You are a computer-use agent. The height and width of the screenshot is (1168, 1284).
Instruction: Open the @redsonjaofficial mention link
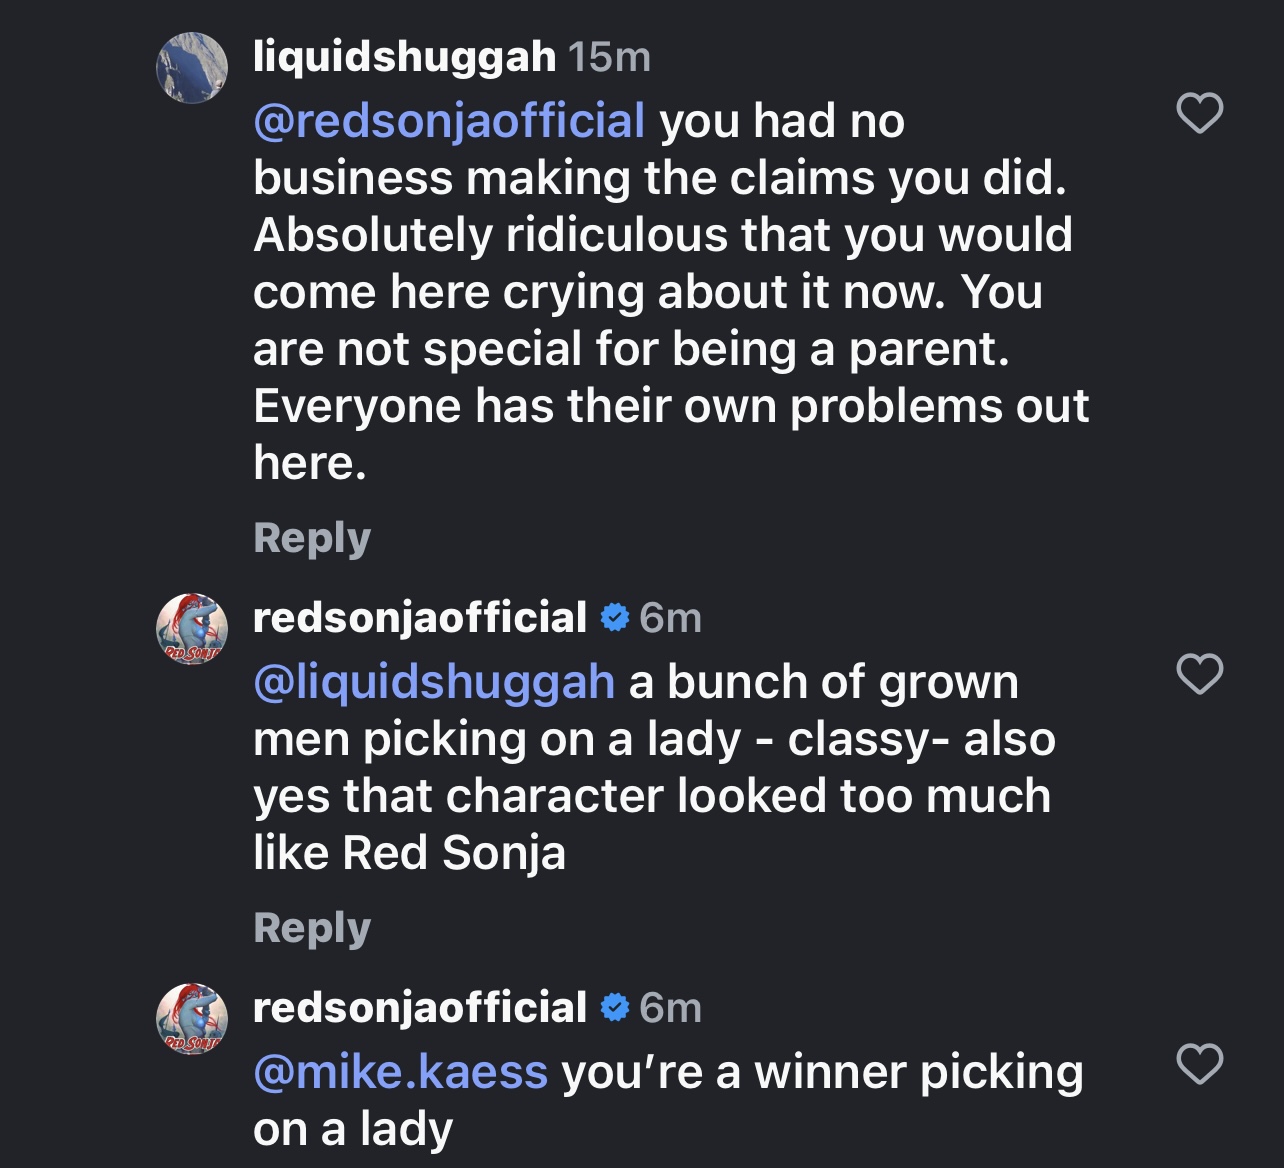(x=449, y=121)
